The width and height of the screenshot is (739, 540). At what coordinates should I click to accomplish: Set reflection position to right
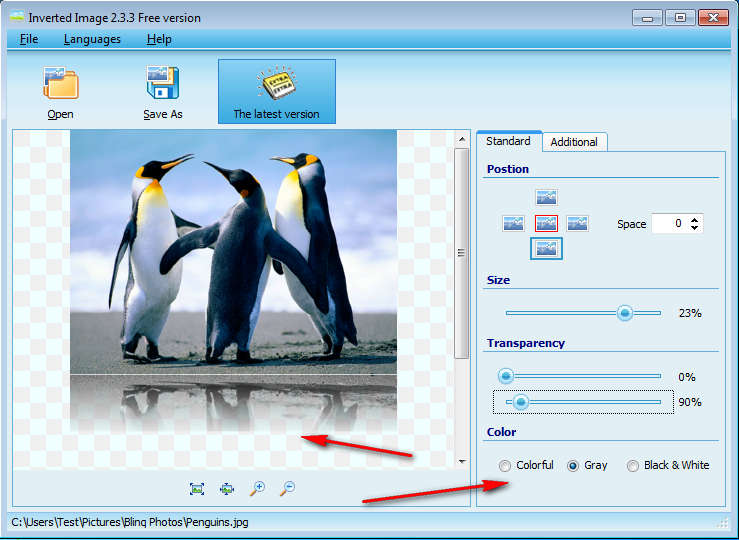(577, 223)
